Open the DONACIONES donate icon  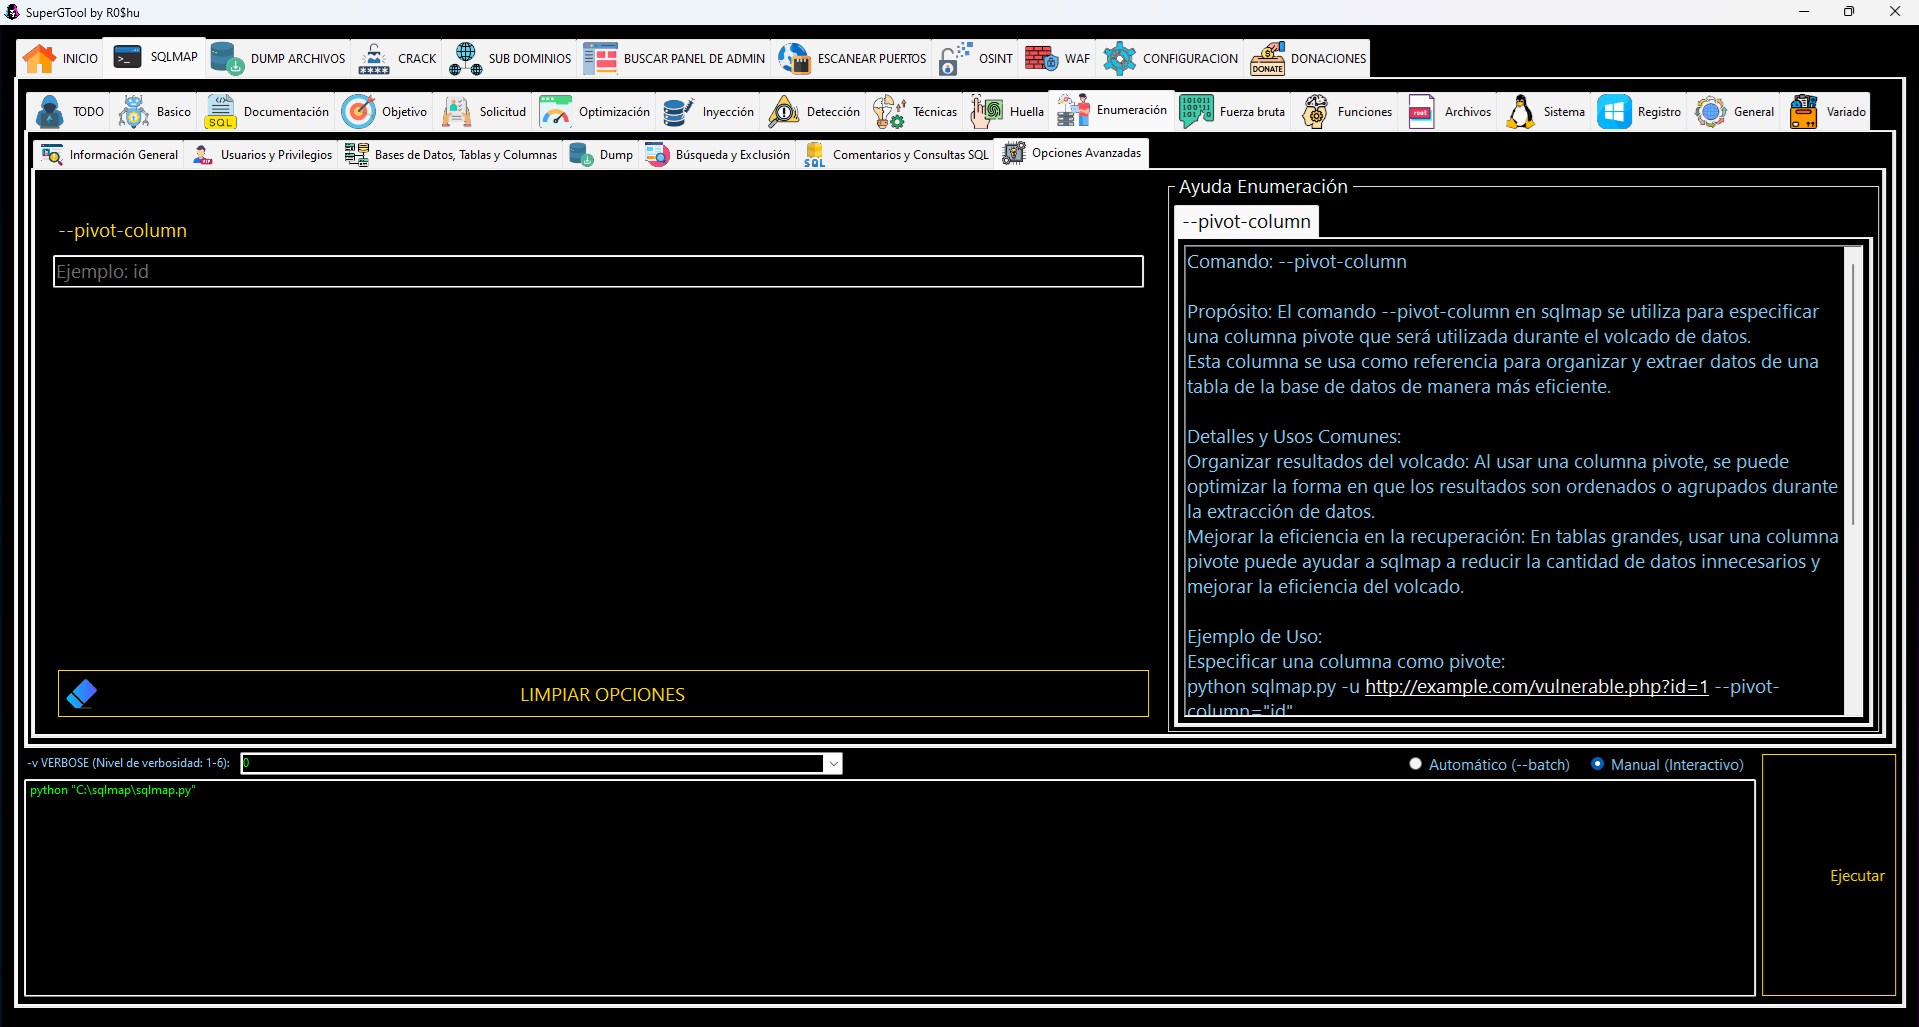(1267, 59)
